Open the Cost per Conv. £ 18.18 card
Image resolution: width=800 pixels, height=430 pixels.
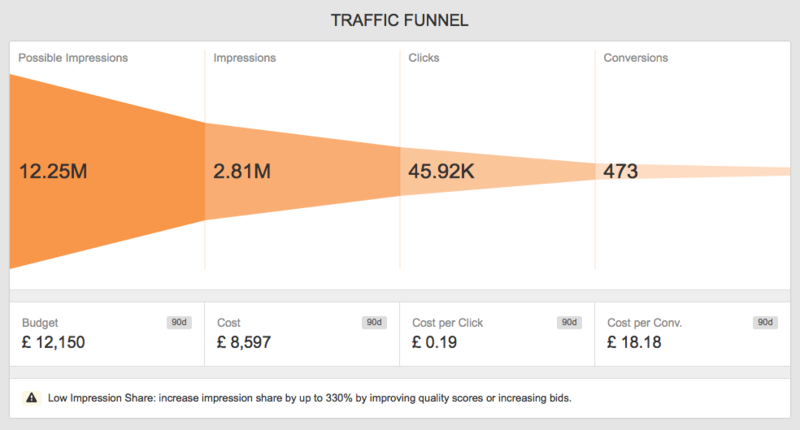(x=692, y=334)
